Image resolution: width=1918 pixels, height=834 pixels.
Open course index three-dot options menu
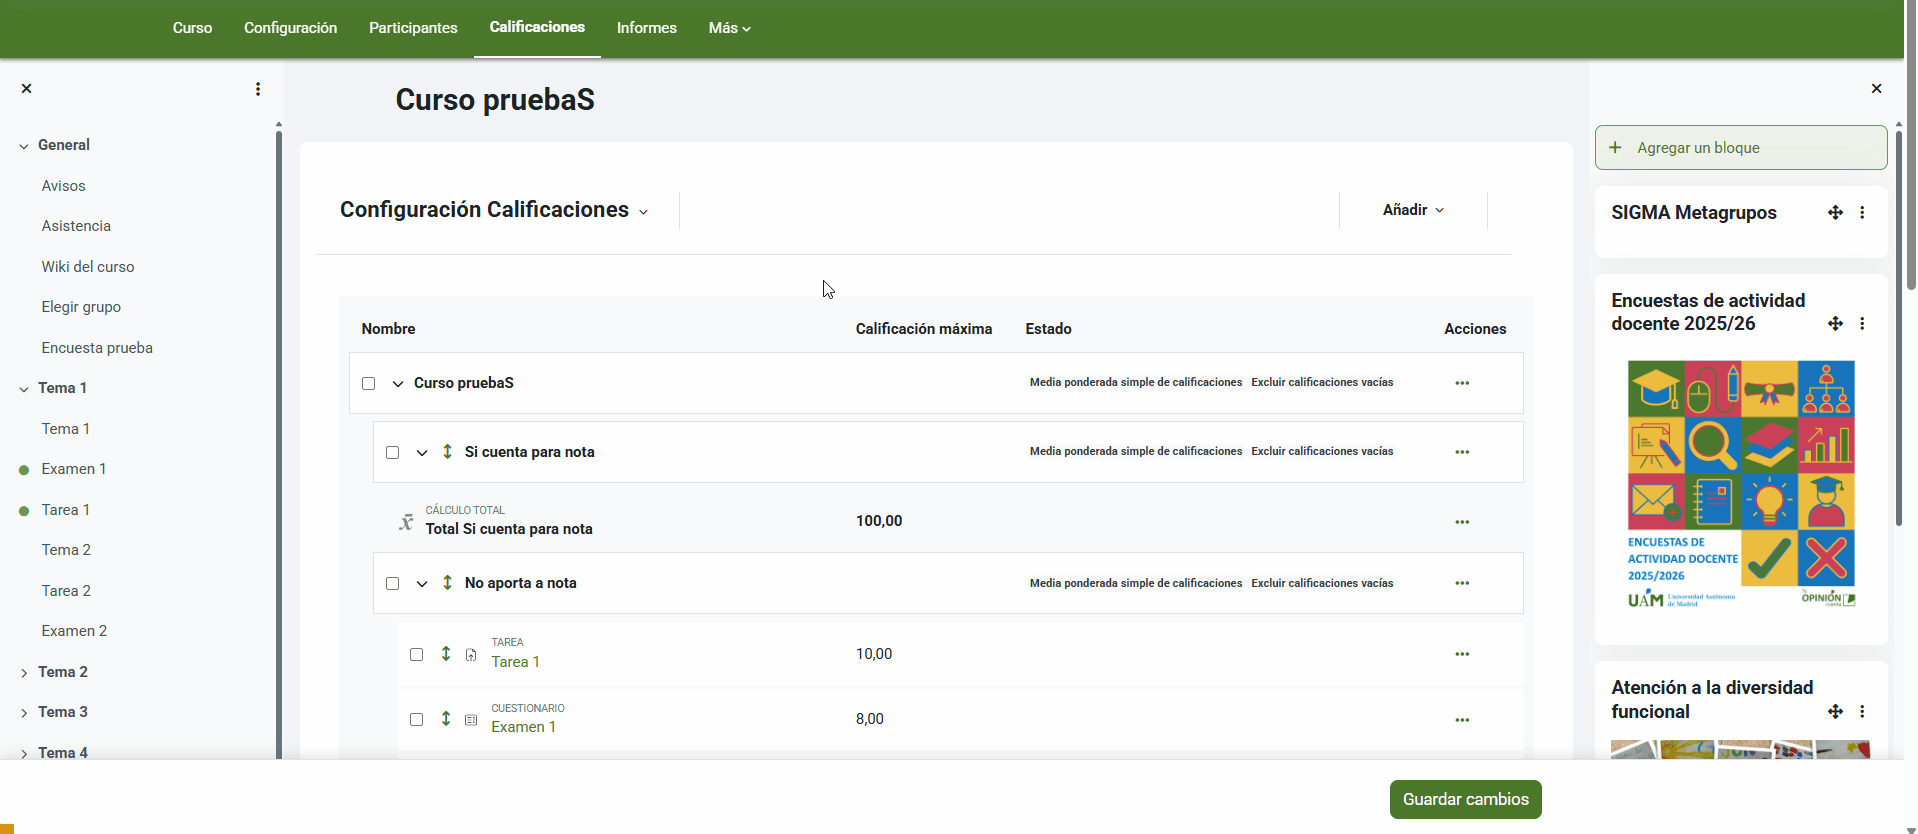click(258, 89)
